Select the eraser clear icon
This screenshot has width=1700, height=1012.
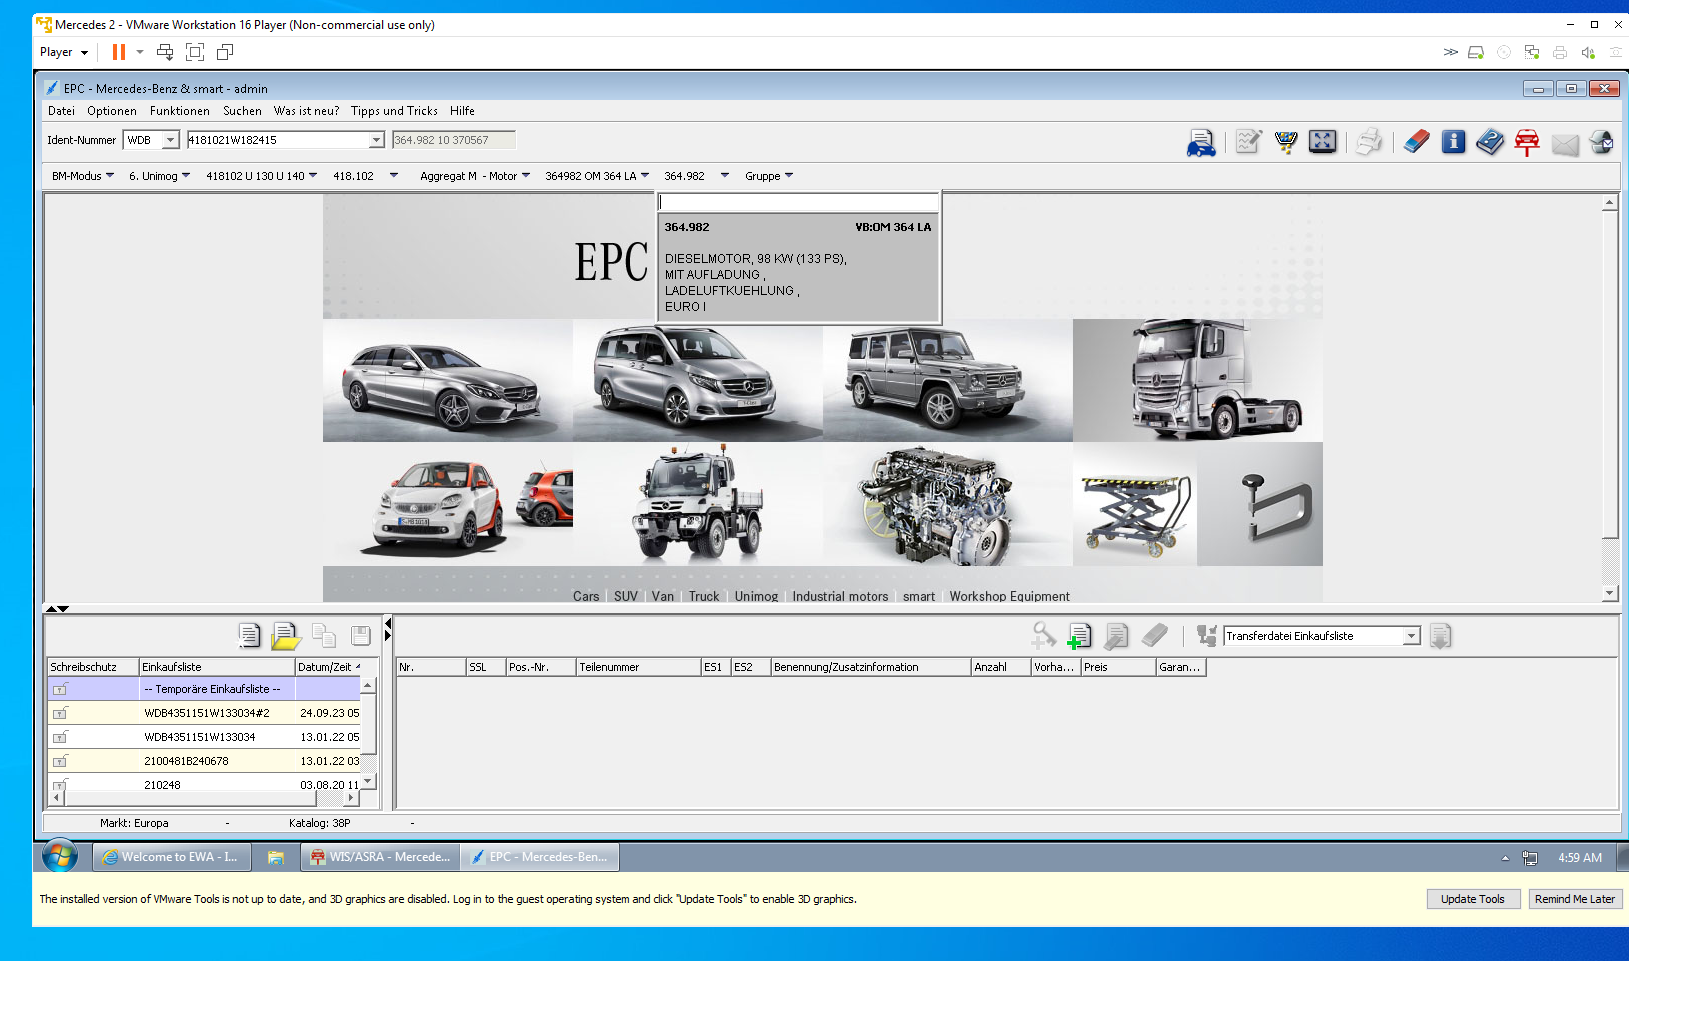pos(1416,142)
